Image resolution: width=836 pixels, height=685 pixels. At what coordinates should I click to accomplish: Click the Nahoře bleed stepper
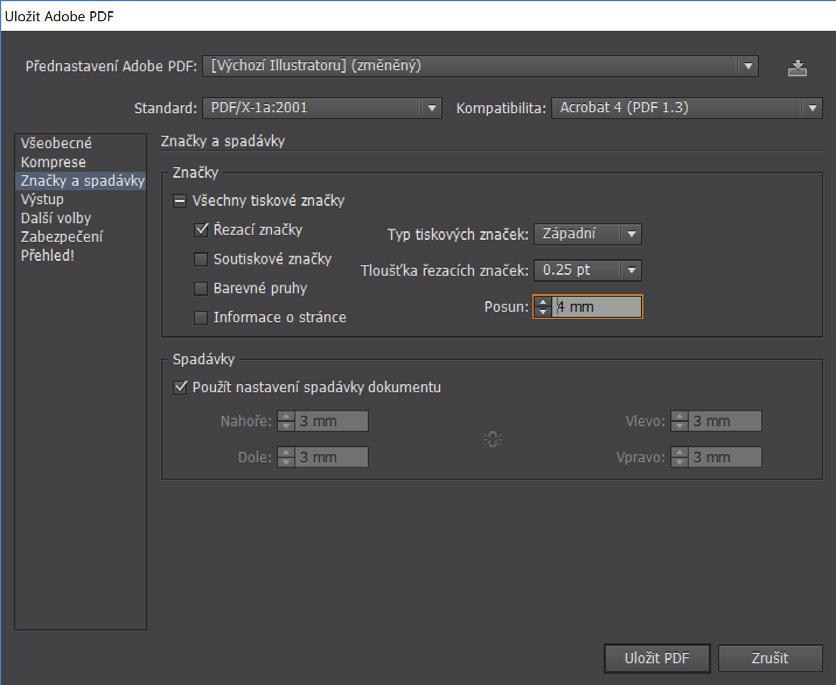click(x=286, y=421)
